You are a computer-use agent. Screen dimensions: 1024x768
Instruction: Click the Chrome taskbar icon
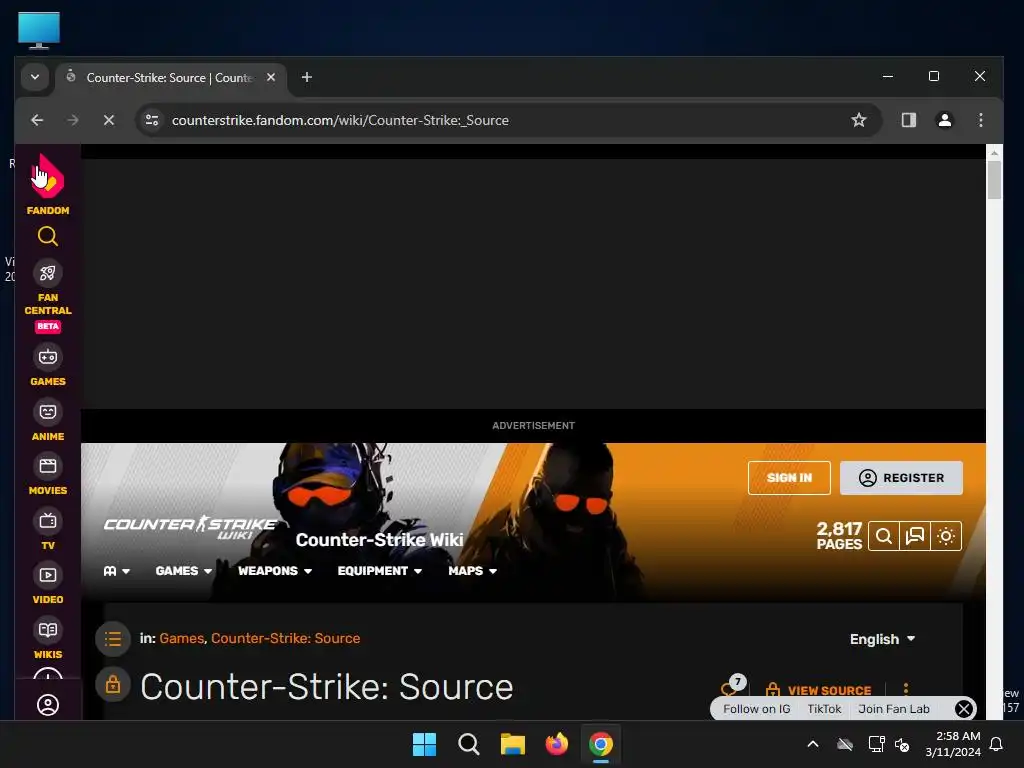click(x=601, y=744)
